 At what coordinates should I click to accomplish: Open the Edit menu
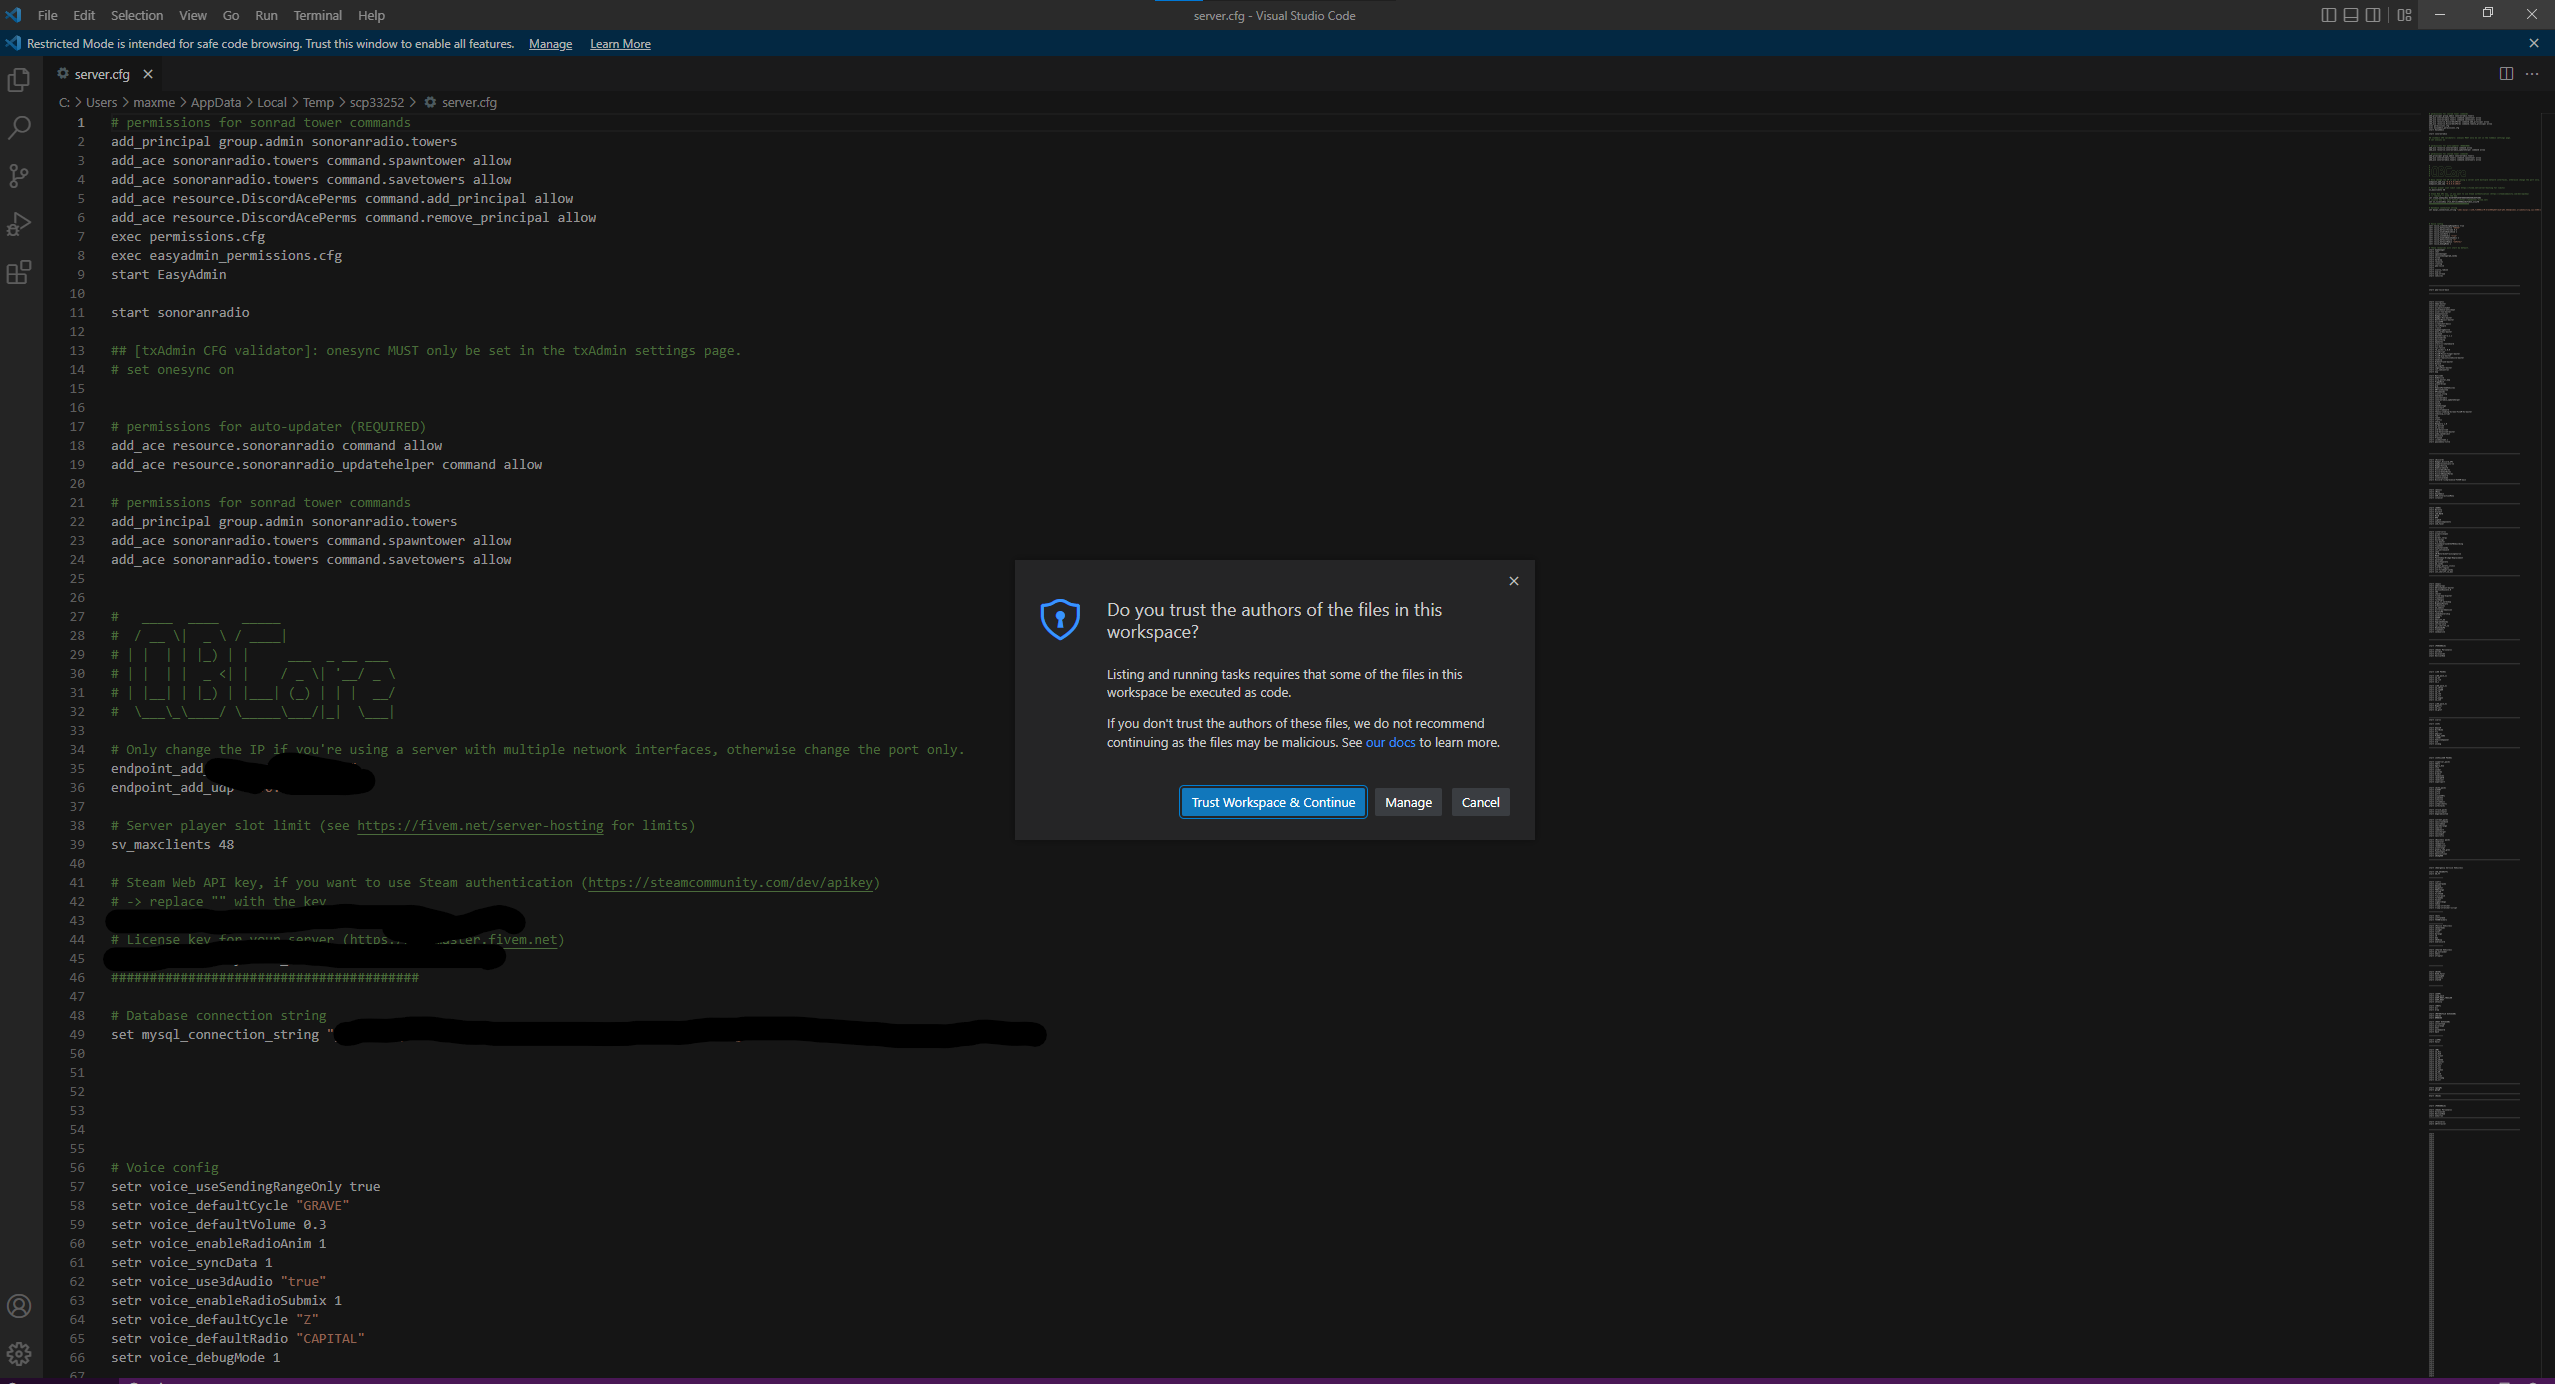tap(84, 15)
